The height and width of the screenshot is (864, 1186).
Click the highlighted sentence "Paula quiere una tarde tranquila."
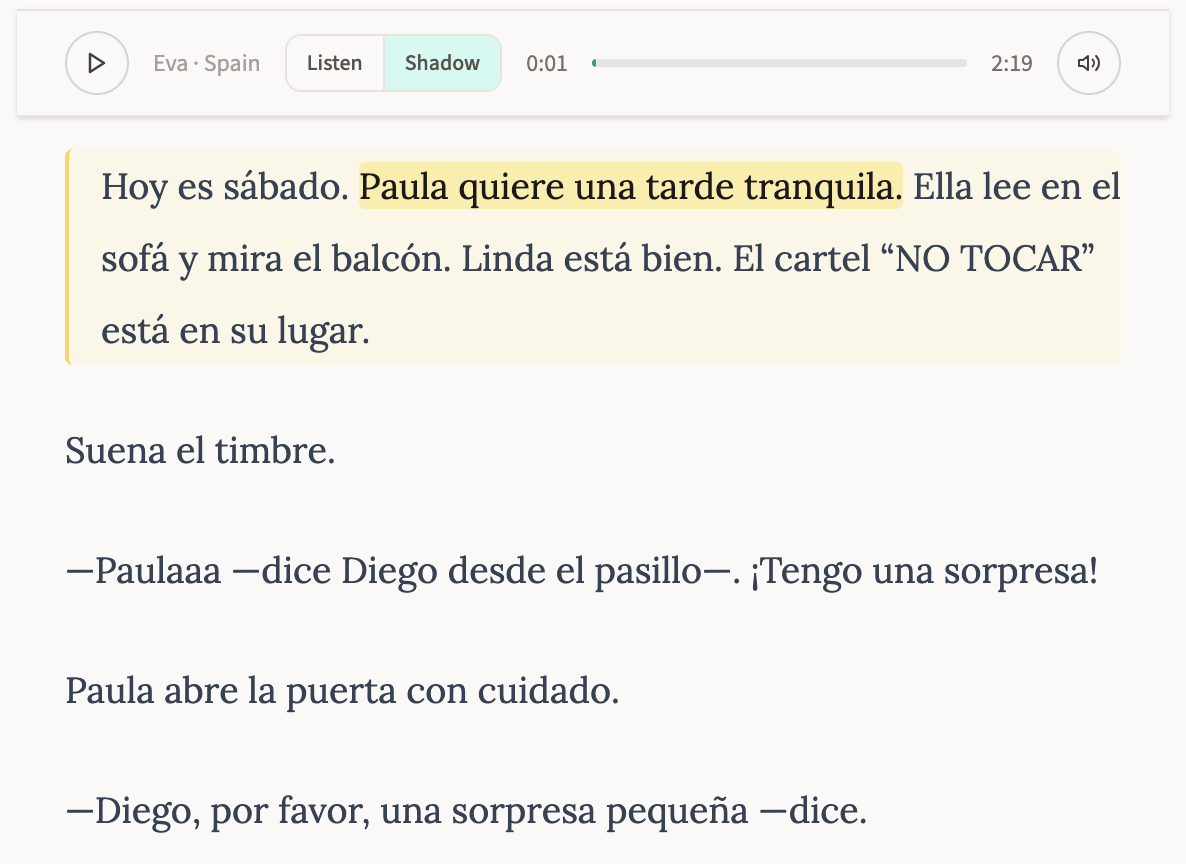(630, 187)
